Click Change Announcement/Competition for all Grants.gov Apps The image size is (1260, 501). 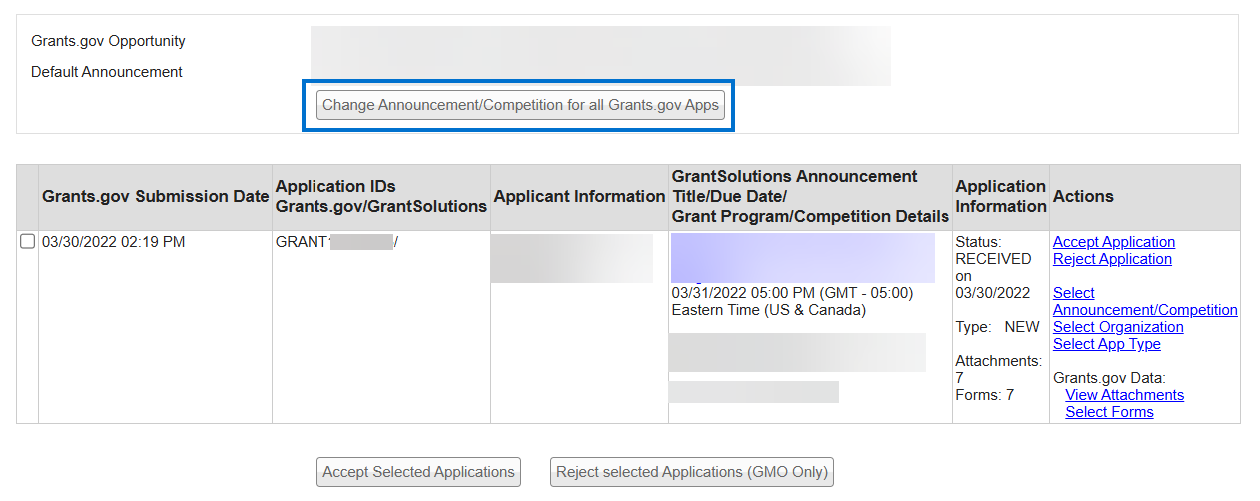[x=520, y=105]
